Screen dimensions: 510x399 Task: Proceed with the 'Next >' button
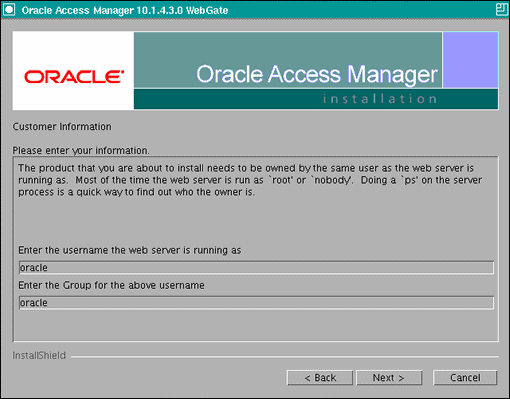(x=389, y=378)
